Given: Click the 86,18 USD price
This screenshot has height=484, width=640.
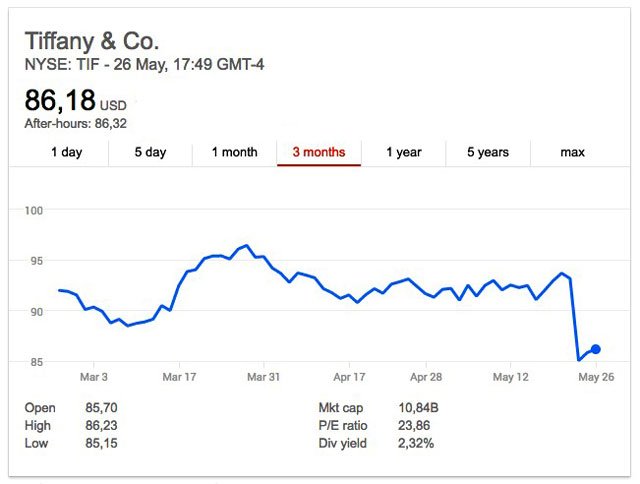Looking at the screenshot, I should tap(76, 101).
